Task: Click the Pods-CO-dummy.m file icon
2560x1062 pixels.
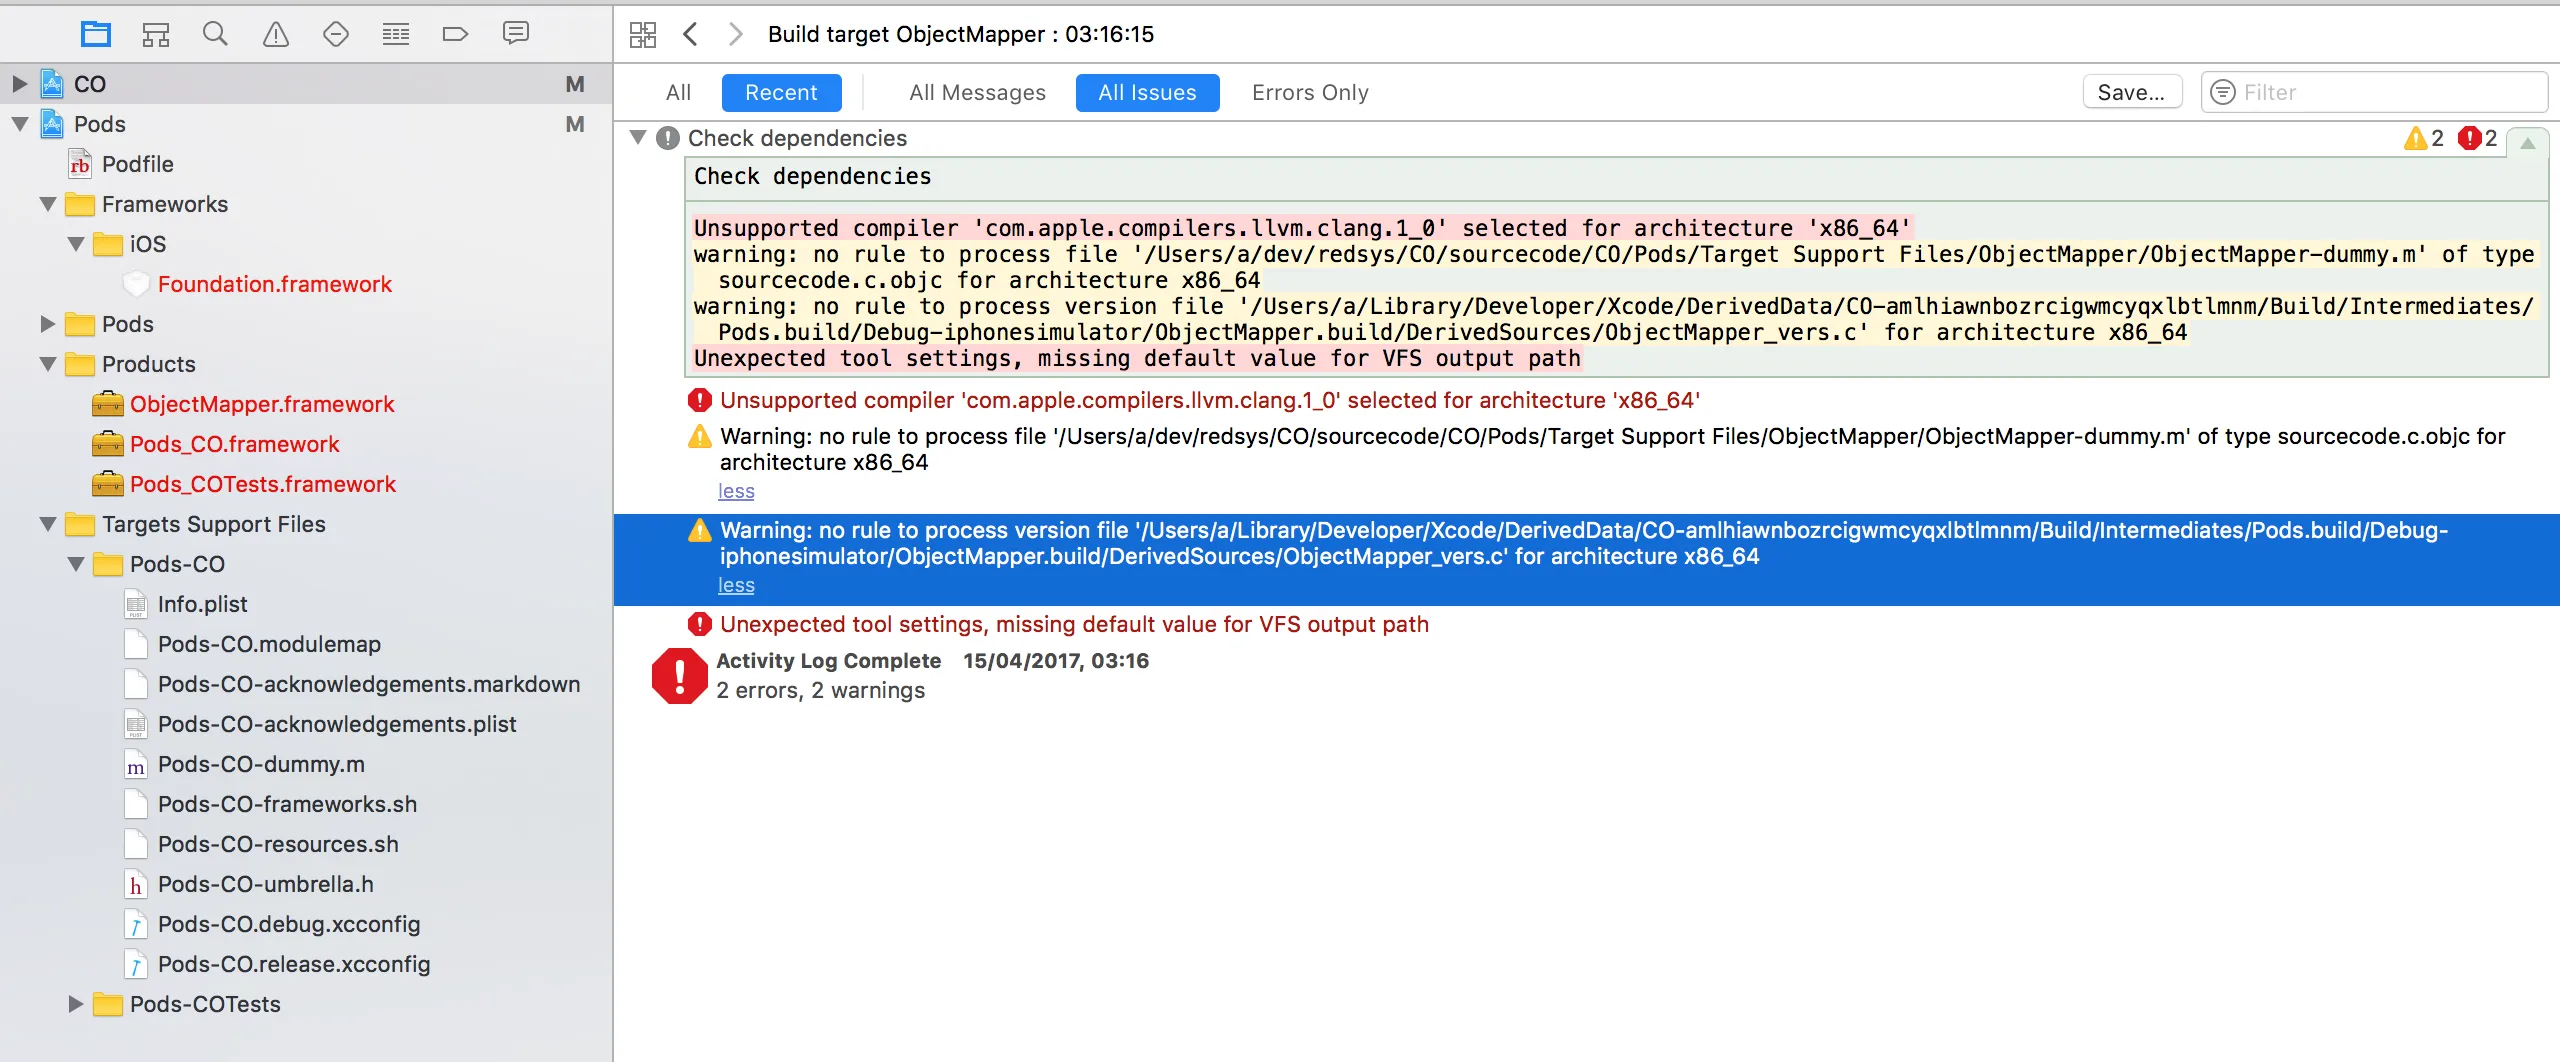Action: [x=136, y=765]
